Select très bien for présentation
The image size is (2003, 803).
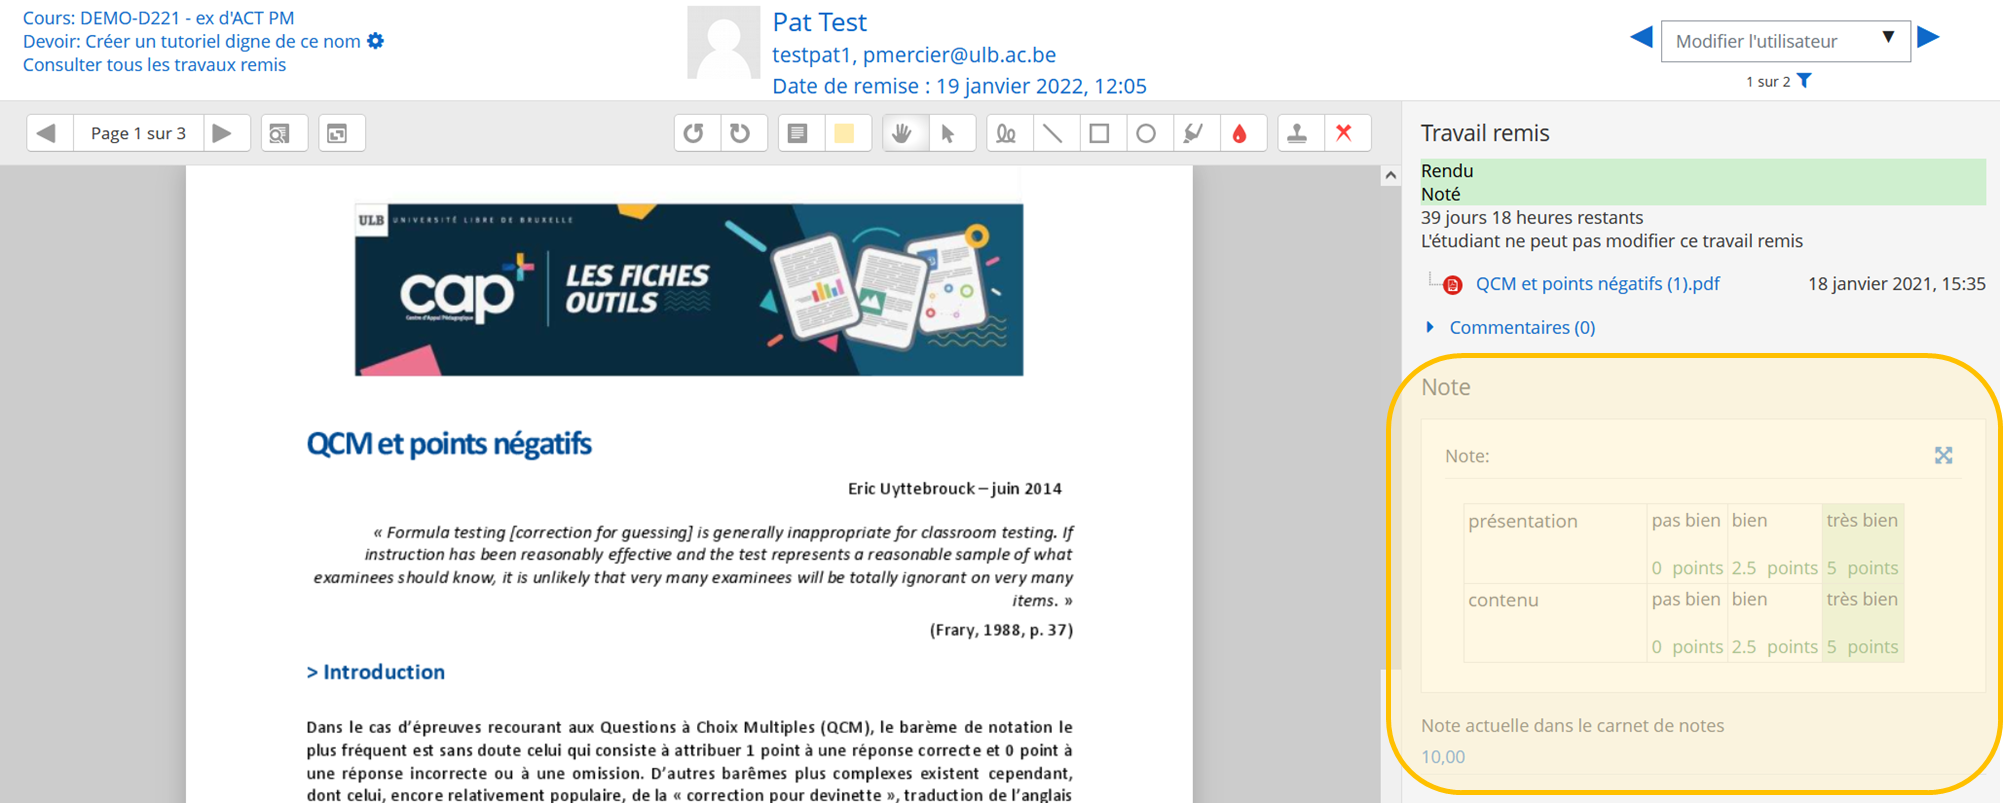click(1862, 543)
